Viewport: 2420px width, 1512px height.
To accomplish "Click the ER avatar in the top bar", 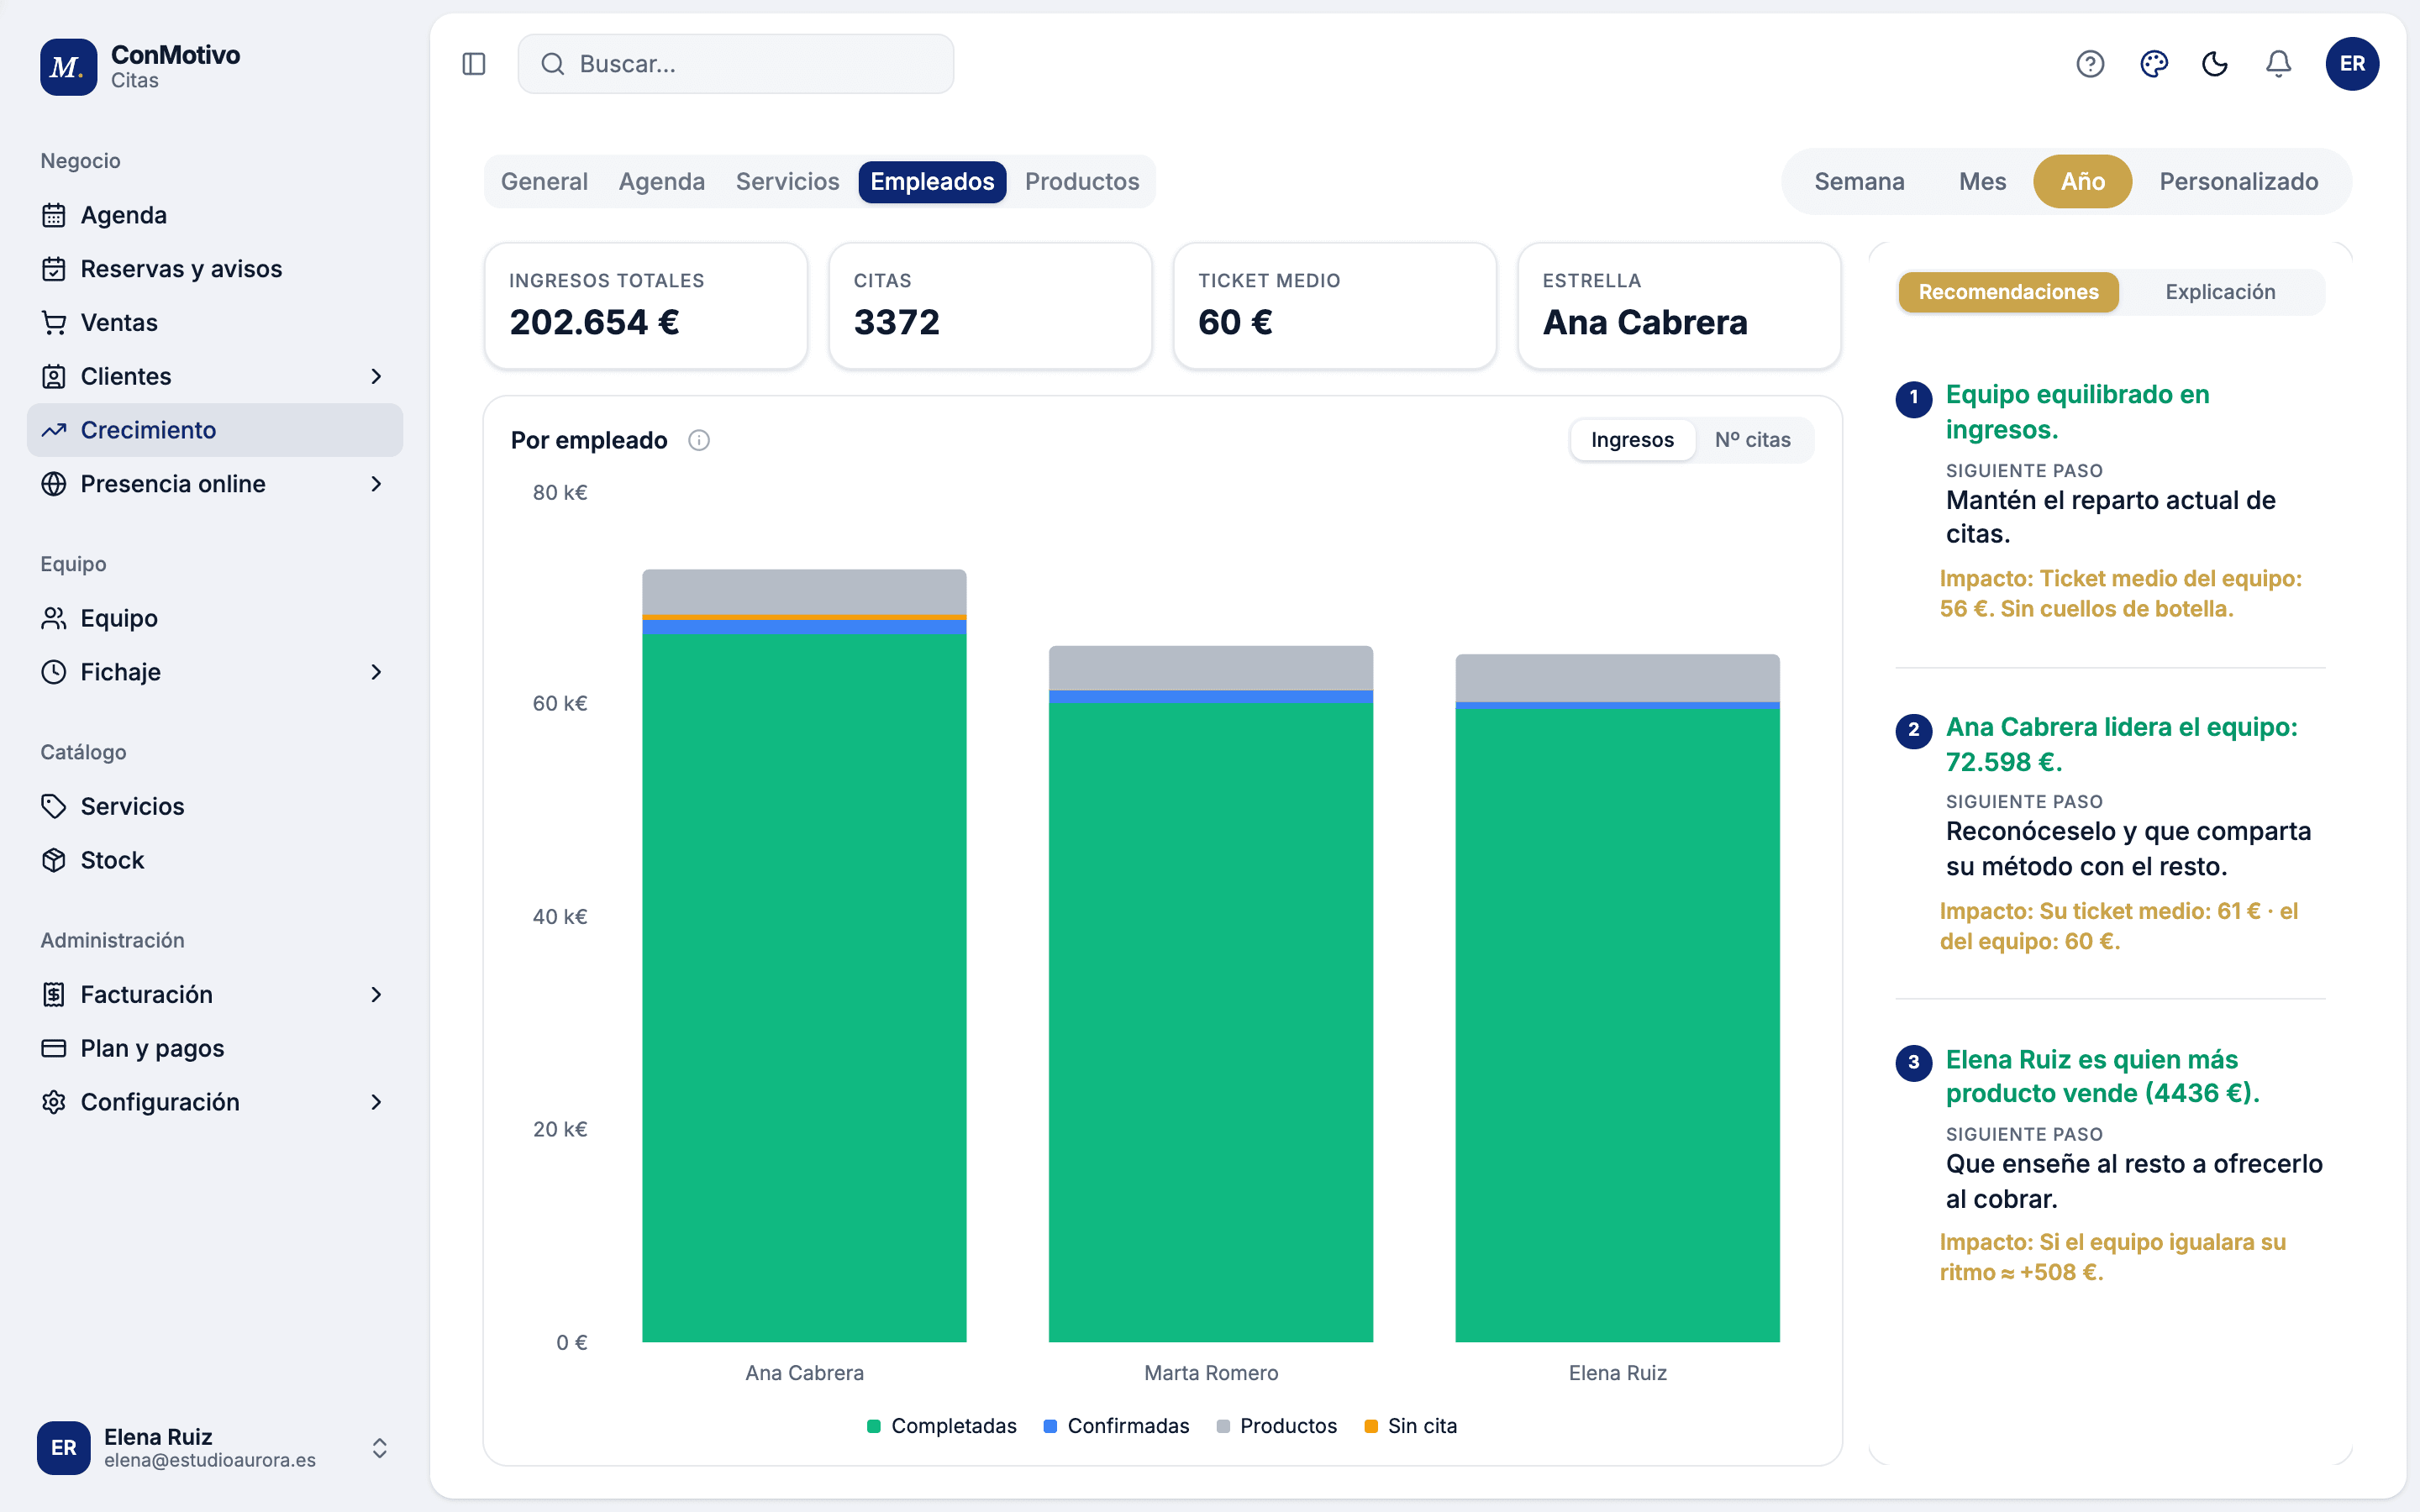I will [2352, 64].
